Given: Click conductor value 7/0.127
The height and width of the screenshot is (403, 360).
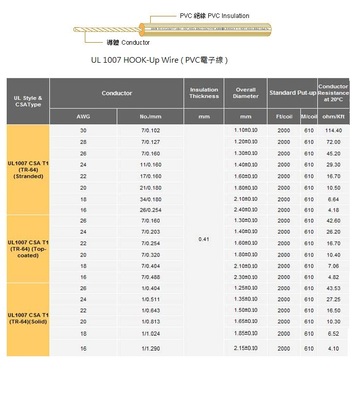Looking at the screenshot, I should pyautogui.click(x=151, y=142).
